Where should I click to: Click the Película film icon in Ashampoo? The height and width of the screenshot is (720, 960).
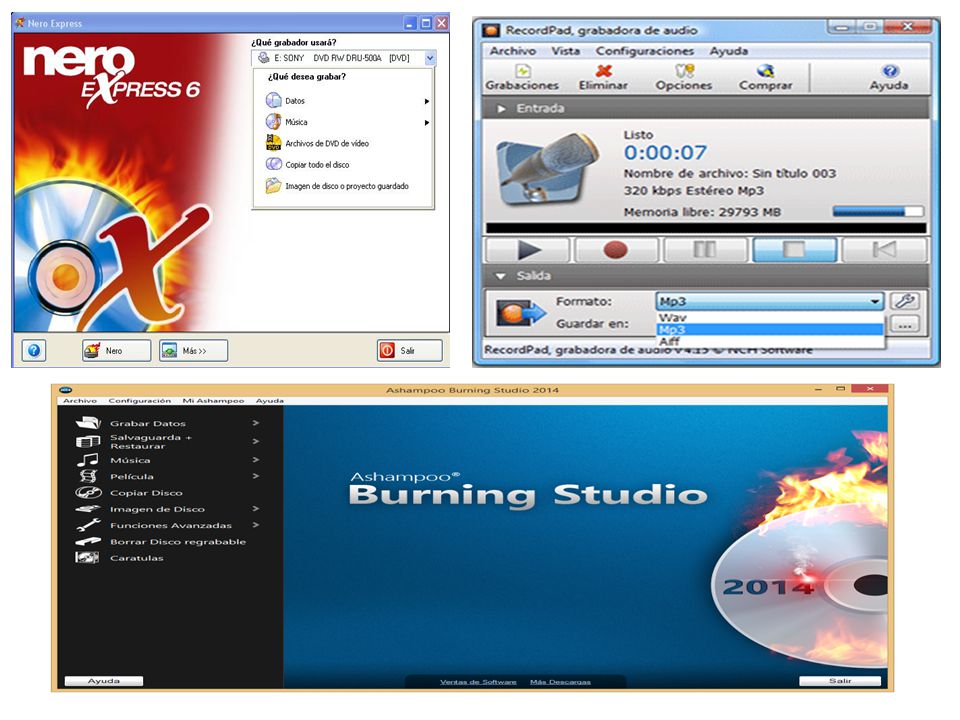tap(88, 476)
